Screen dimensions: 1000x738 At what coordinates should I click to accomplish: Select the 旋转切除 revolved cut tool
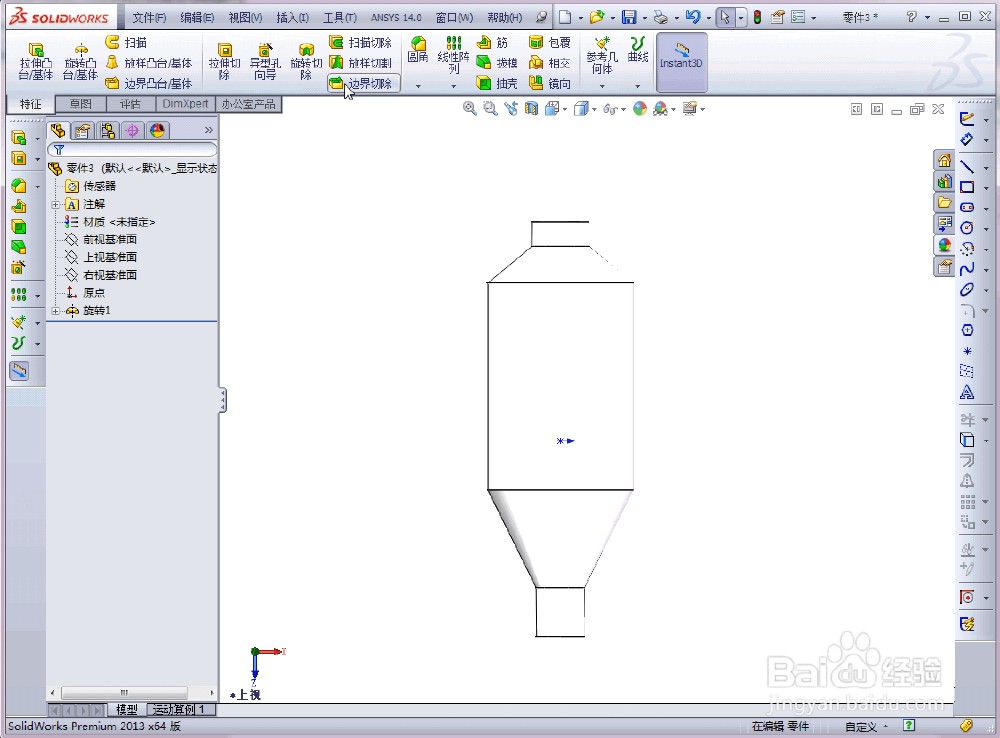[306, 61]
